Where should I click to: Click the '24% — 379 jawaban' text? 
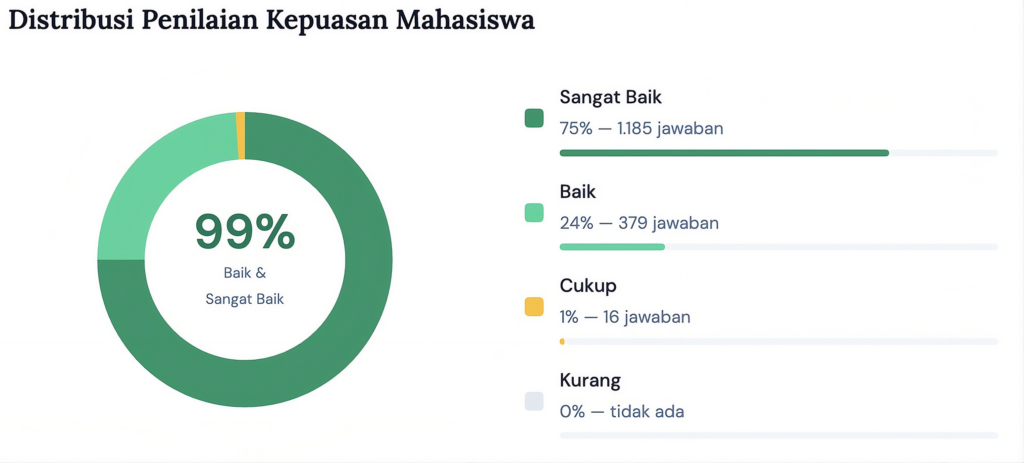(639, 223)
